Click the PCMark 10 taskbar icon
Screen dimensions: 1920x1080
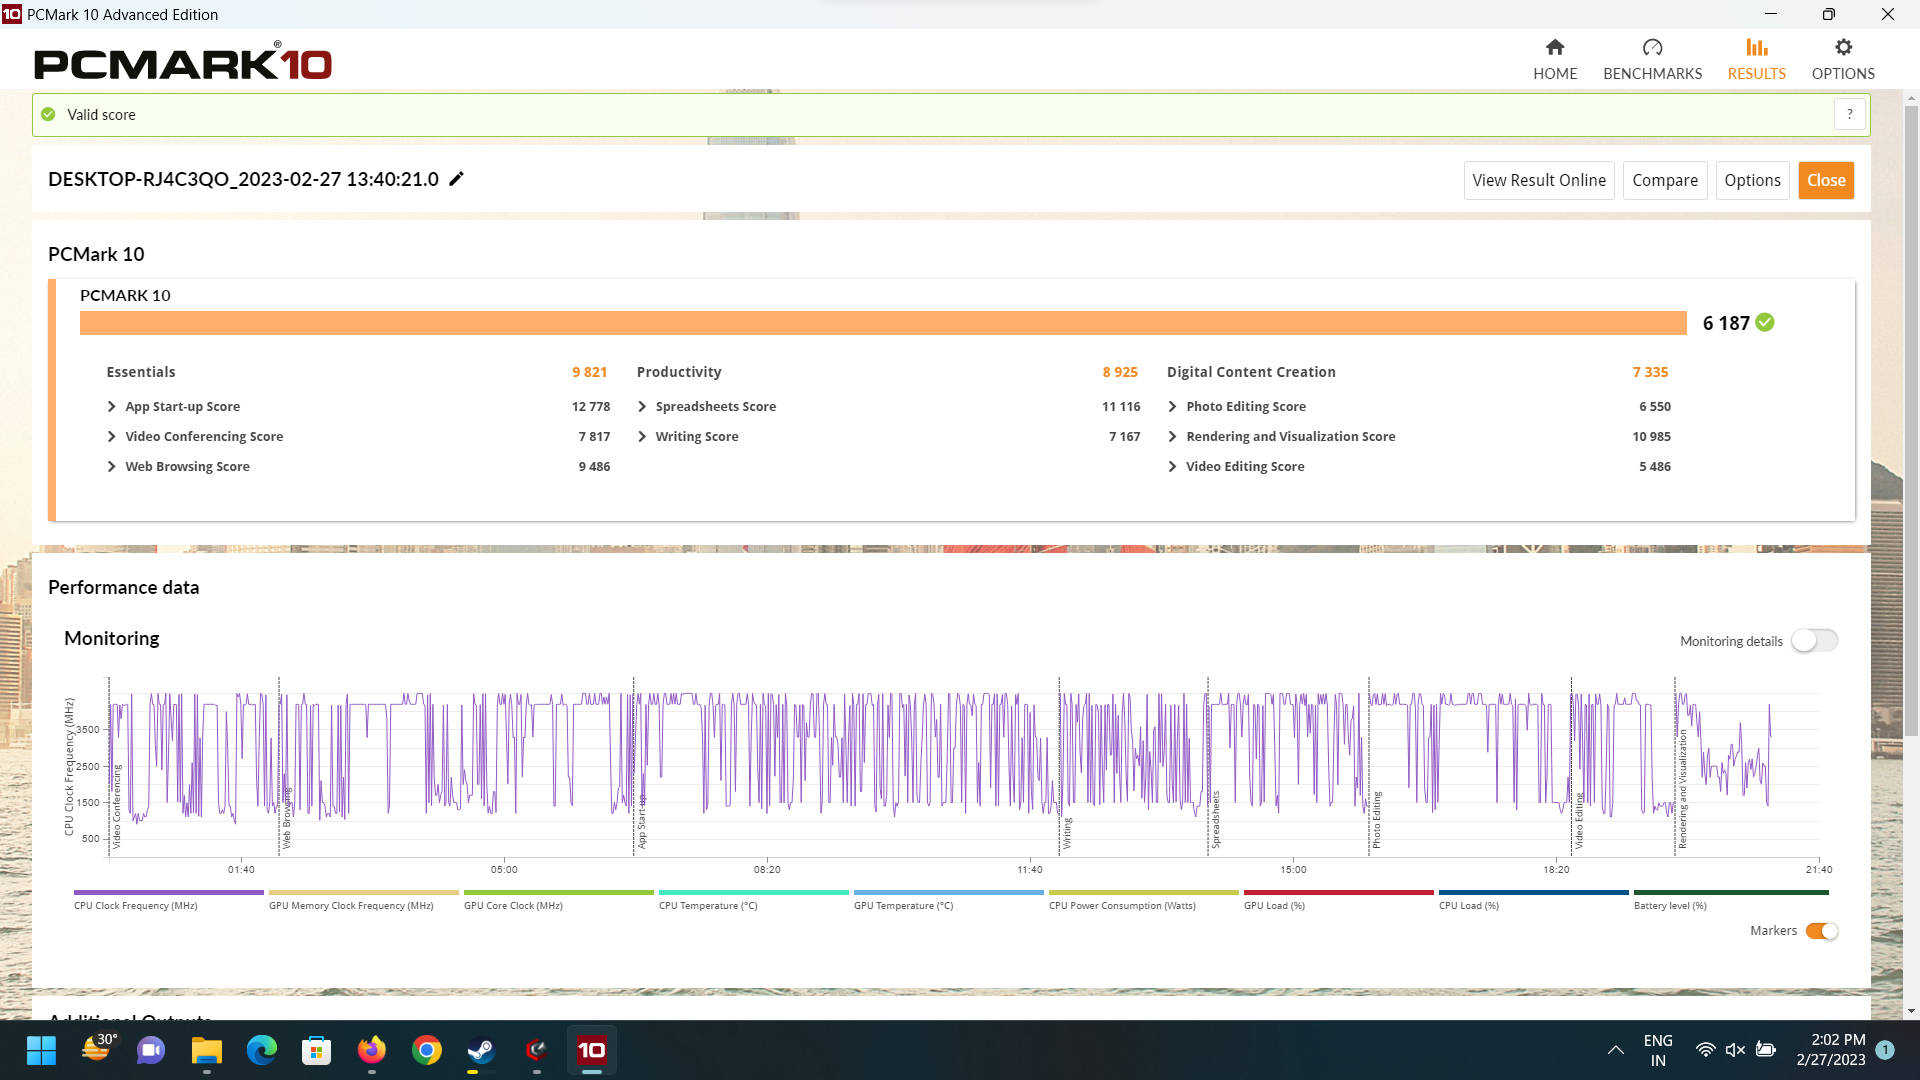[x=591, y=1050]
